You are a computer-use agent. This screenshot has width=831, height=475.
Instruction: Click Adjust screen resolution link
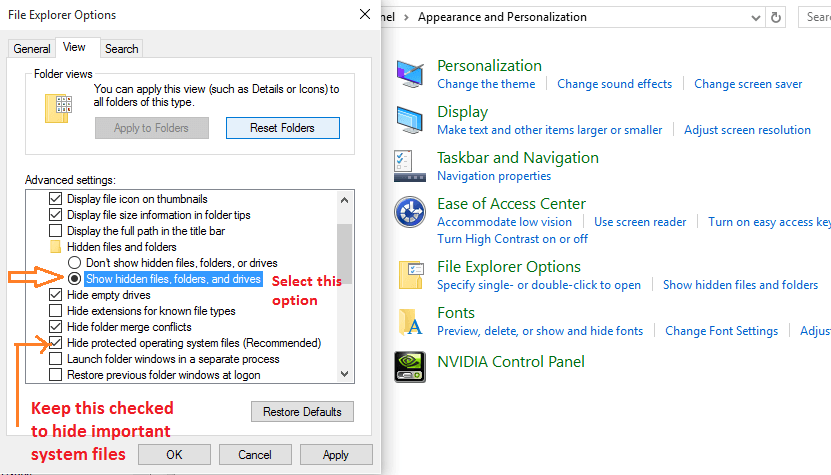747,130
